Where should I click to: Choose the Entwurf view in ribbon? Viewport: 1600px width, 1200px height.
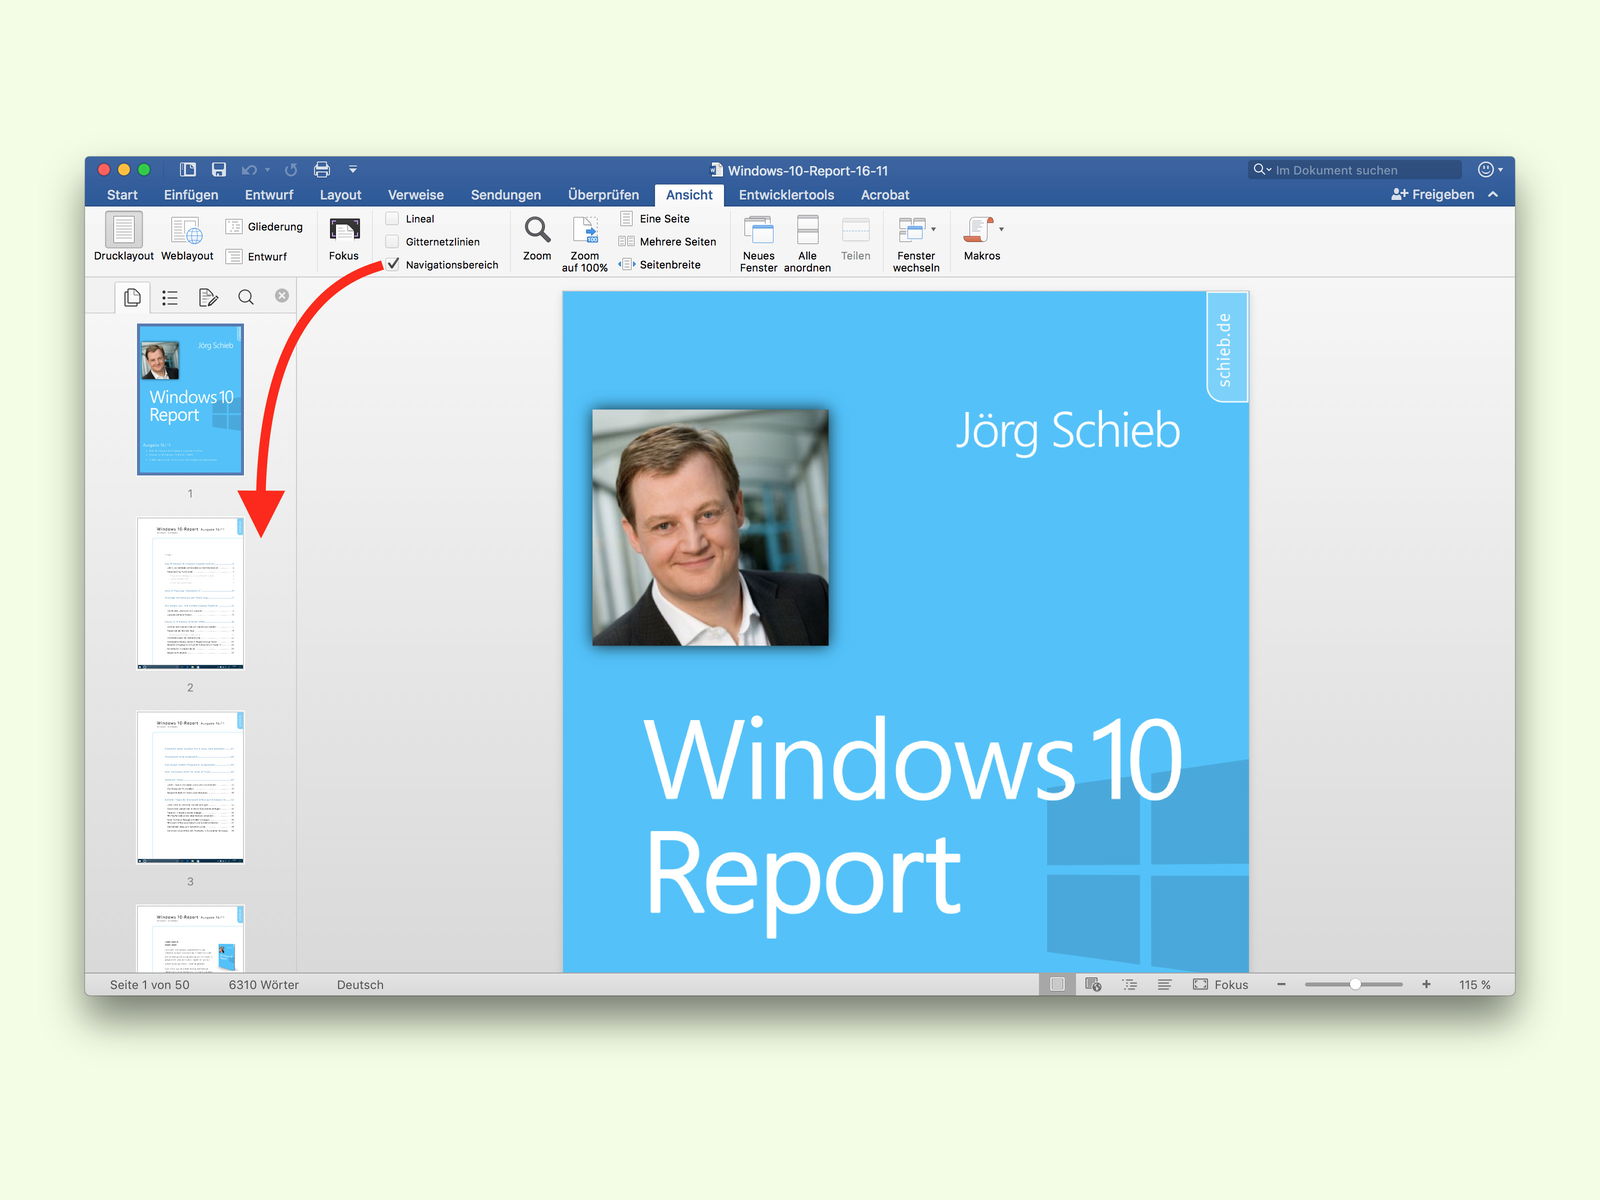point(257,257)
